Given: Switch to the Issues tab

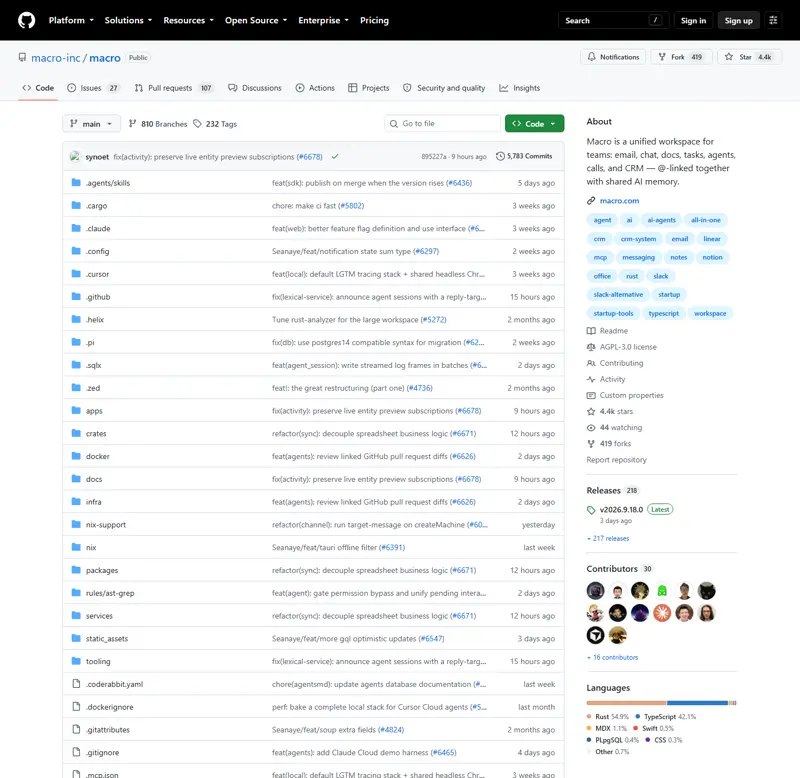Looking at the screenshot, I should click(x=93, y=88).
